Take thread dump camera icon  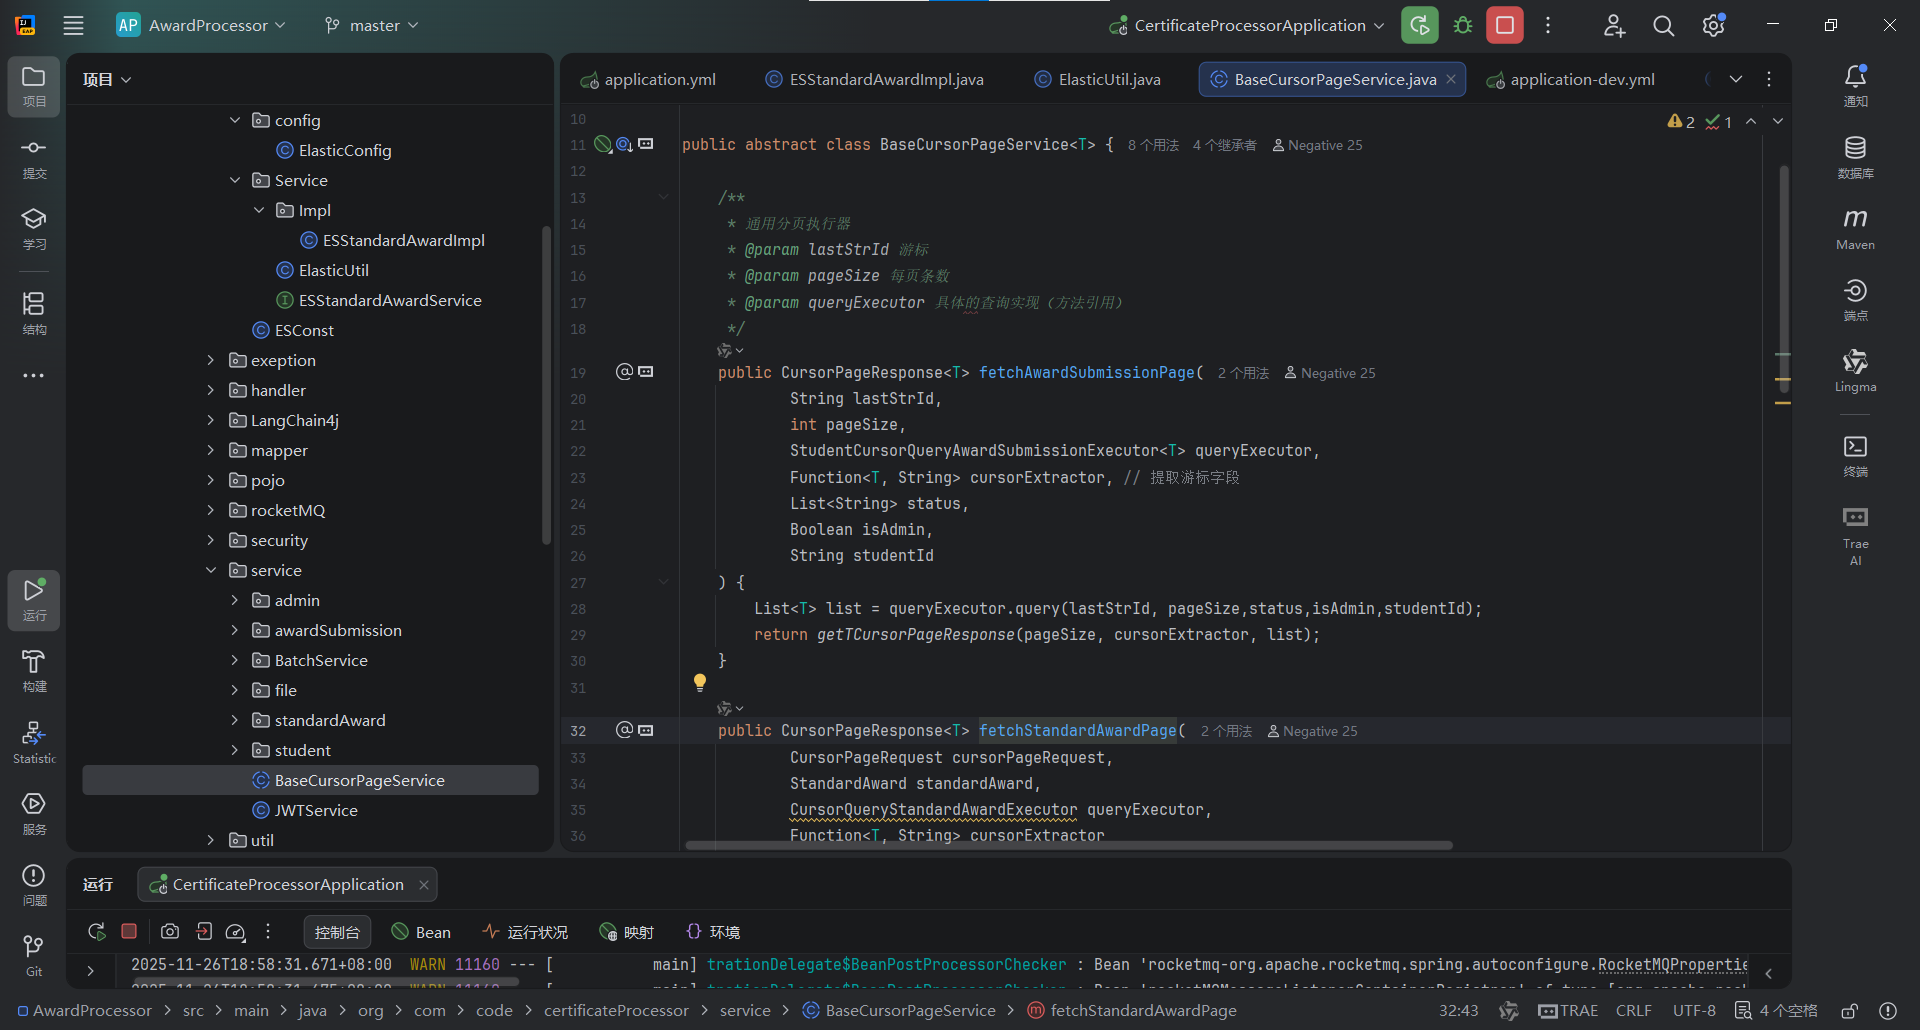(x=170, y=931)
